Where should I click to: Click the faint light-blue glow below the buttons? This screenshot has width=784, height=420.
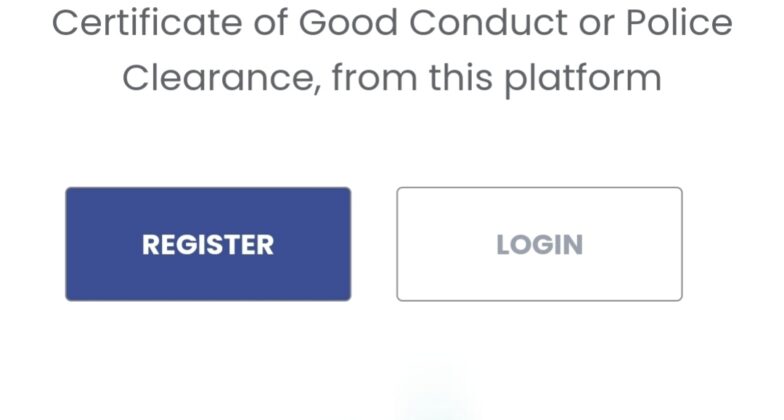tap(433, 395)
